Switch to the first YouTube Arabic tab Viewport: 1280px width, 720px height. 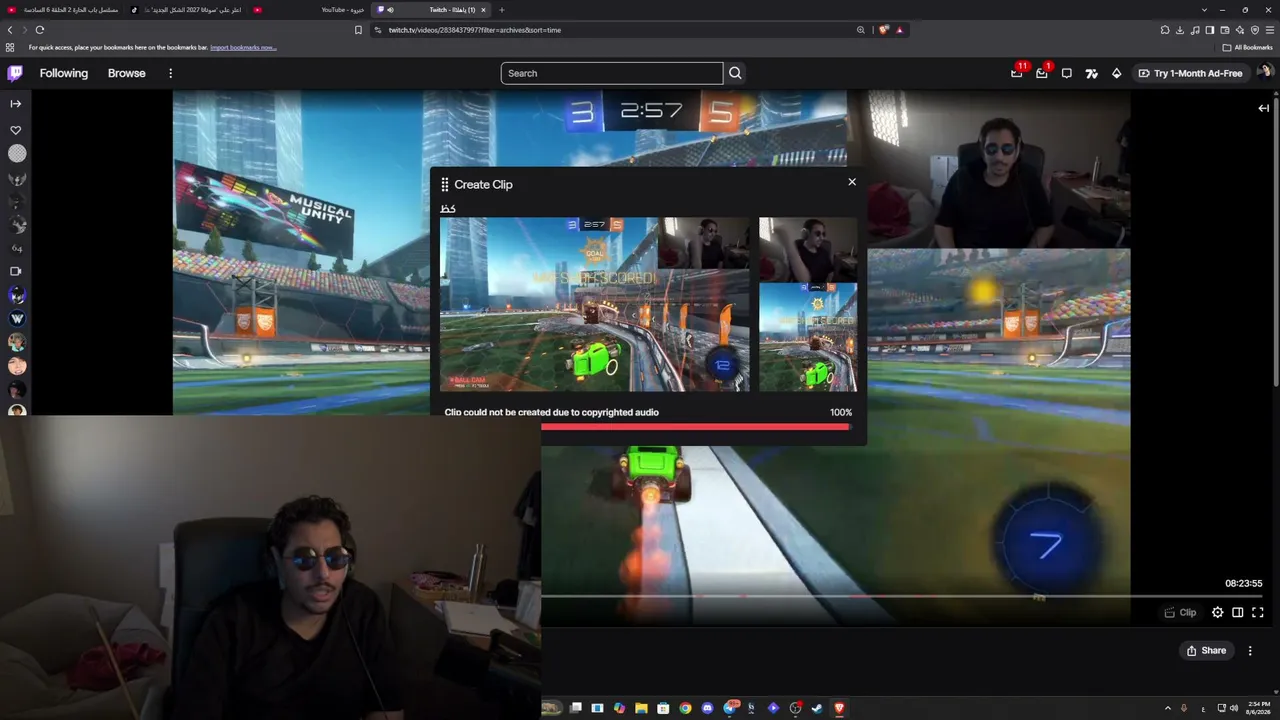tap(64, 10)
